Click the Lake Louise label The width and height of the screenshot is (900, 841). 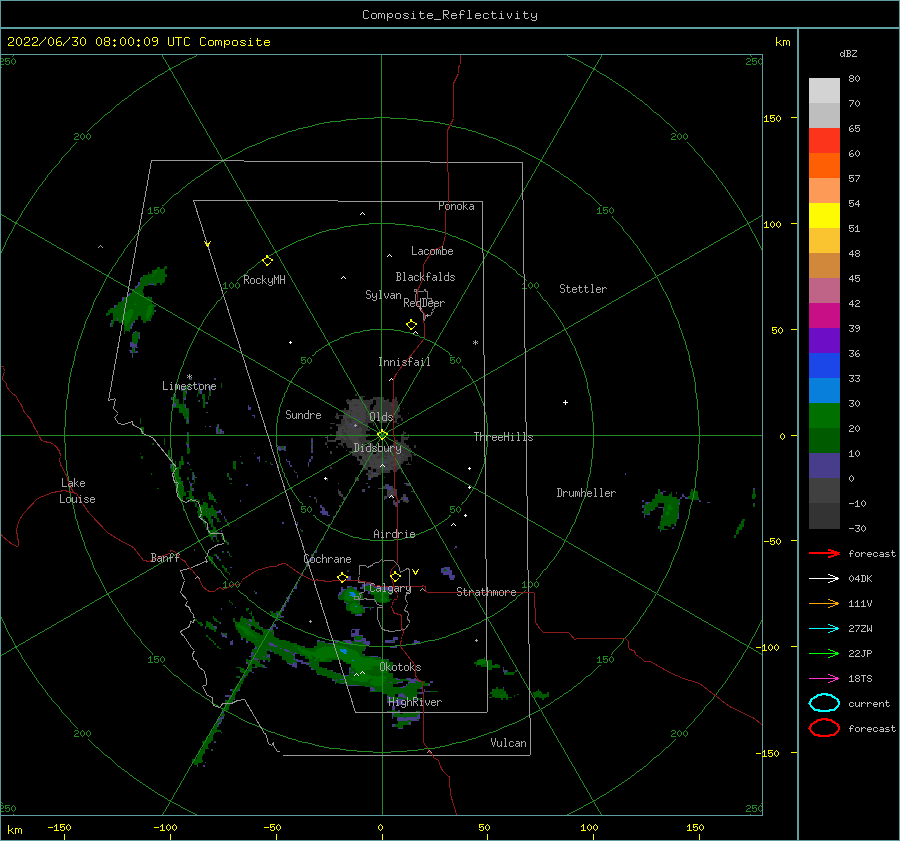(77, 491)
